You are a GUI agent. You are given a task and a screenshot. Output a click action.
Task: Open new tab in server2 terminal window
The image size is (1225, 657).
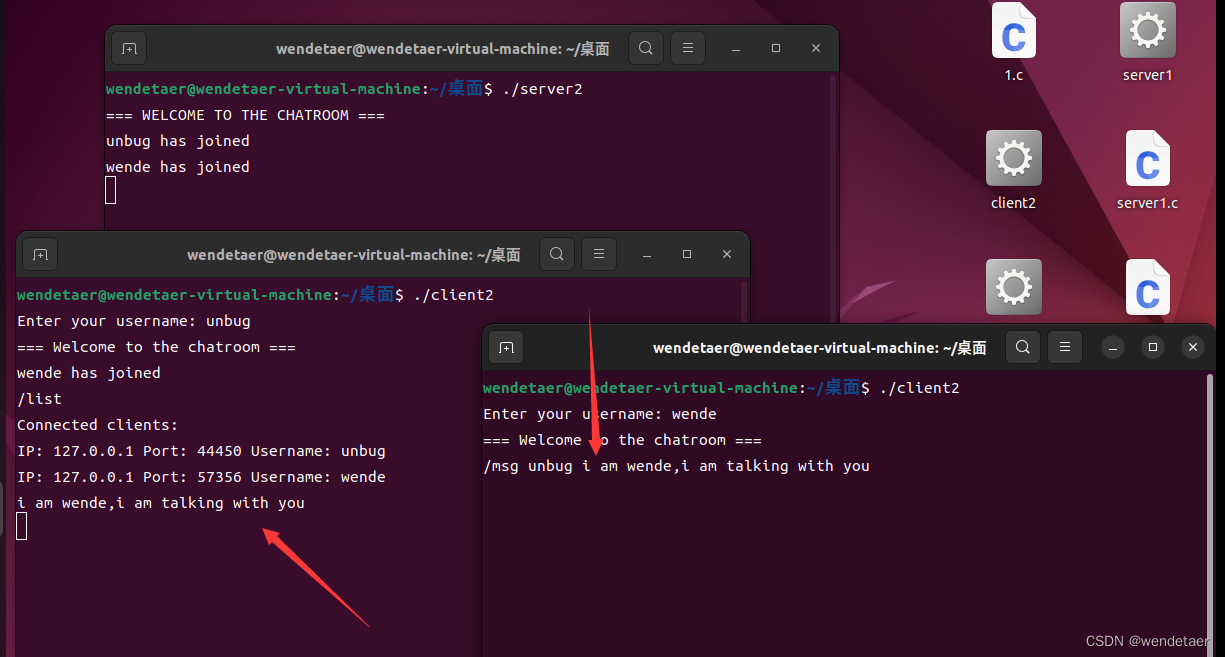[x=129, y=48]
